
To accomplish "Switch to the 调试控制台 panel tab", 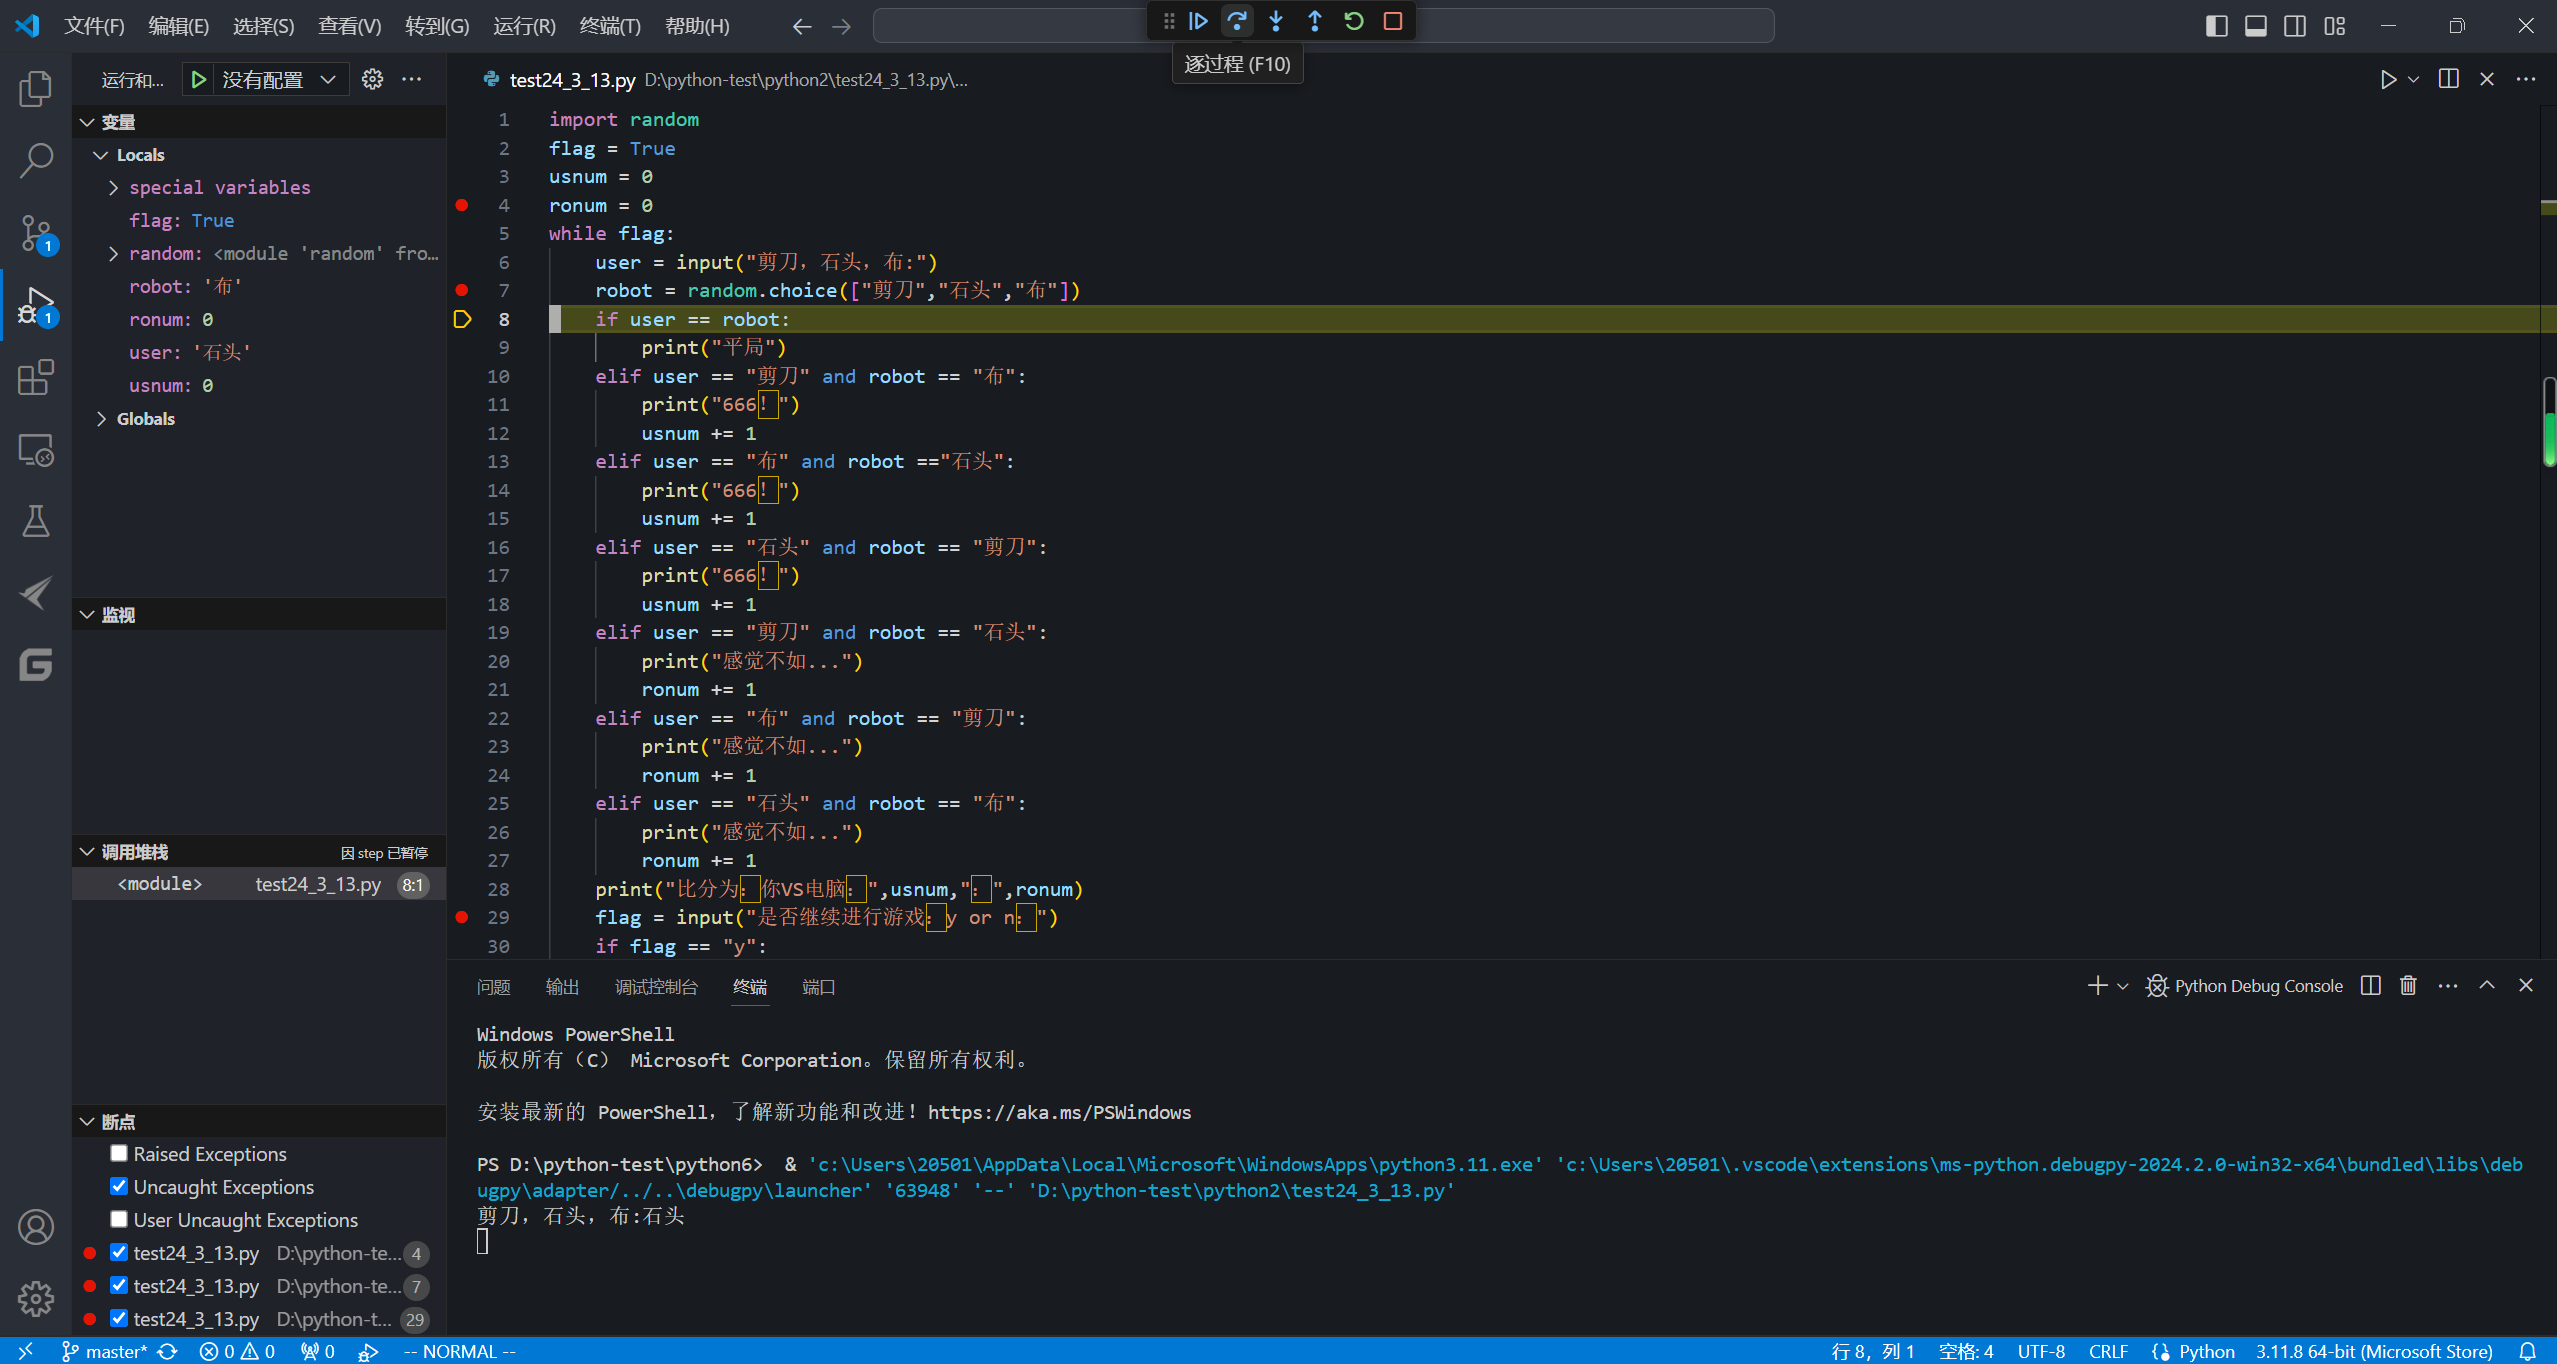I will [x=656, y=987].
